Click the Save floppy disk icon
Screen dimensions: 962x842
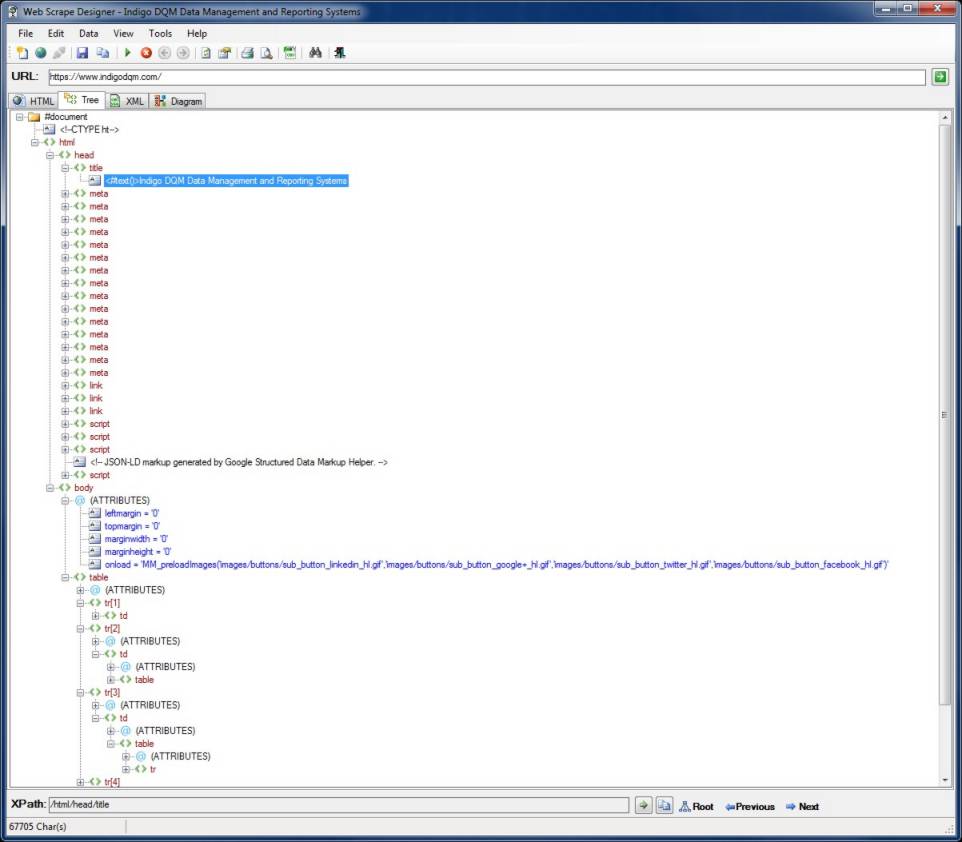pos(82,53)
